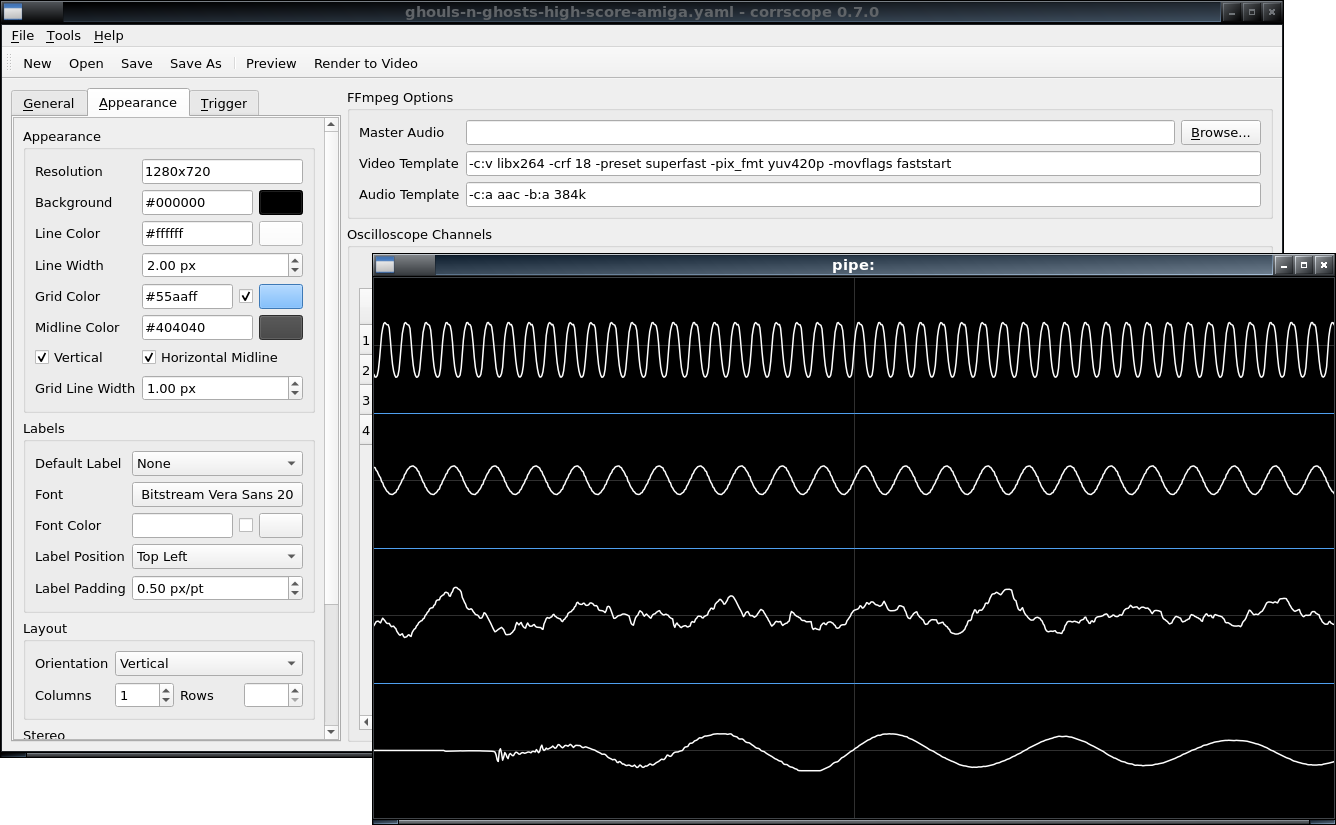Disable the Vertical midline checkbox

[x=42, y=357]
